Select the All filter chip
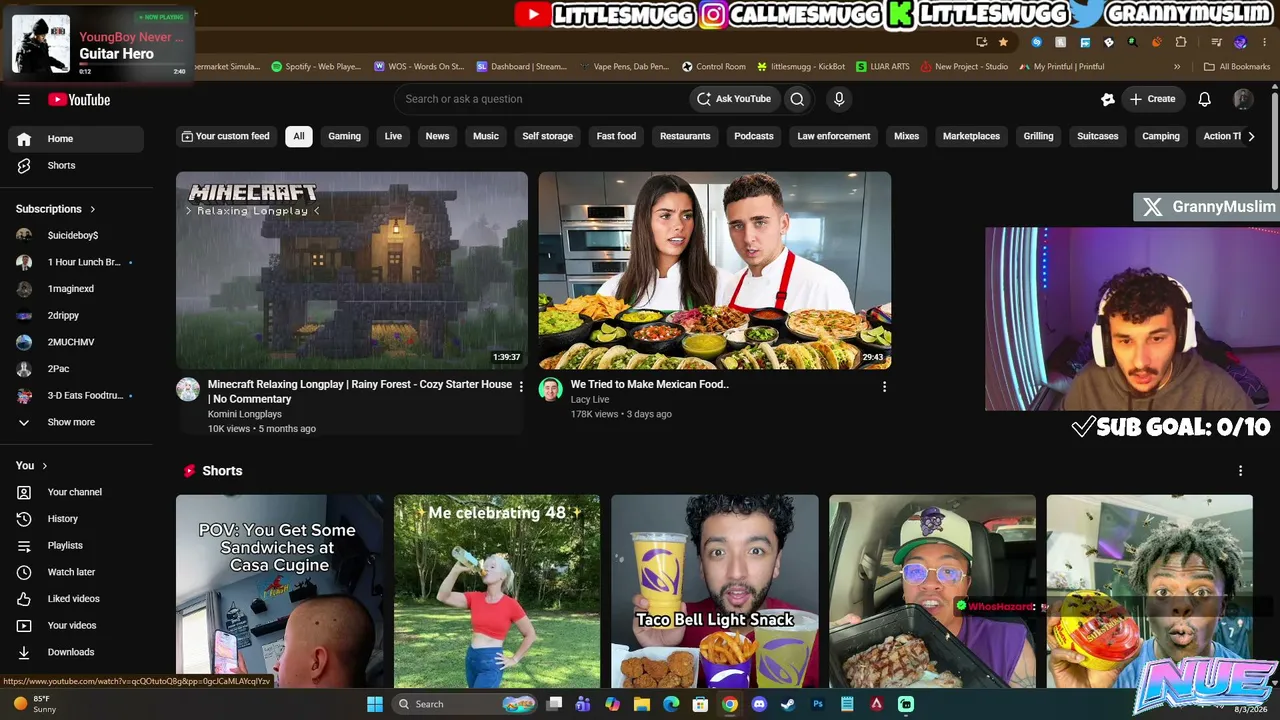Viewport: 1280px width, 720px height. [x=299, y=136]
